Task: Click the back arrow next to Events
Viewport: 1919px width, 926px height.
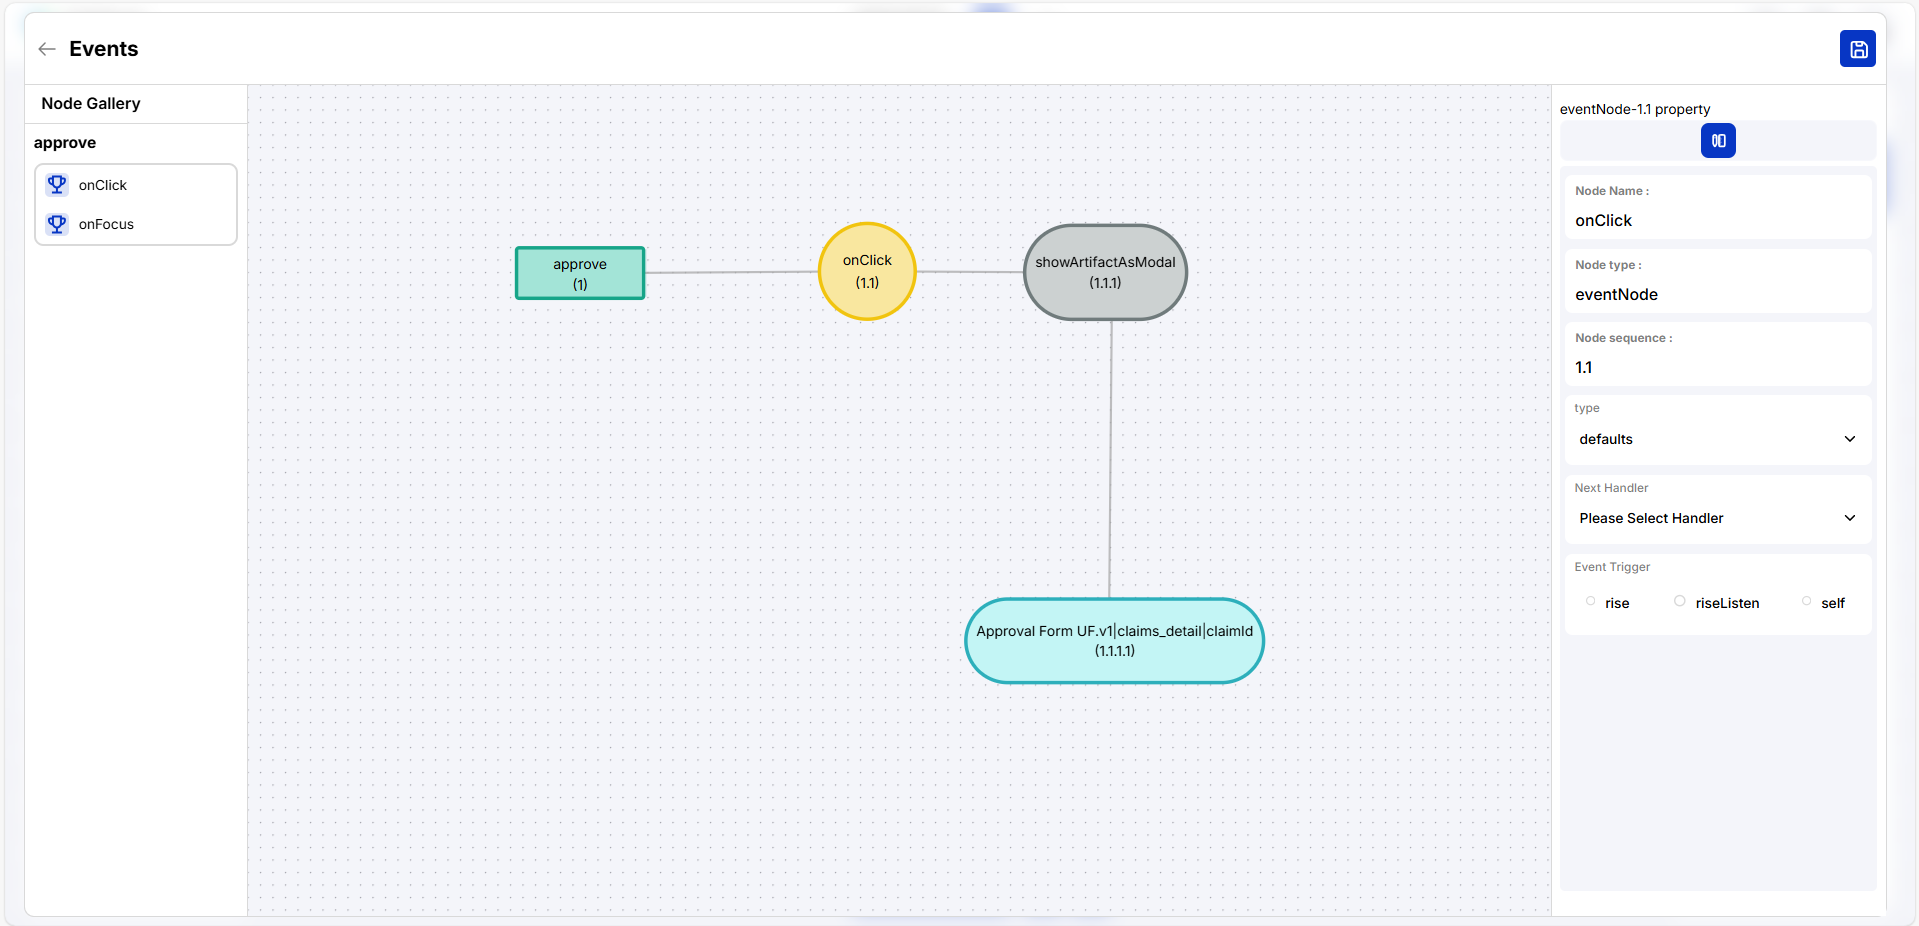Action: [x=46, y=49]
